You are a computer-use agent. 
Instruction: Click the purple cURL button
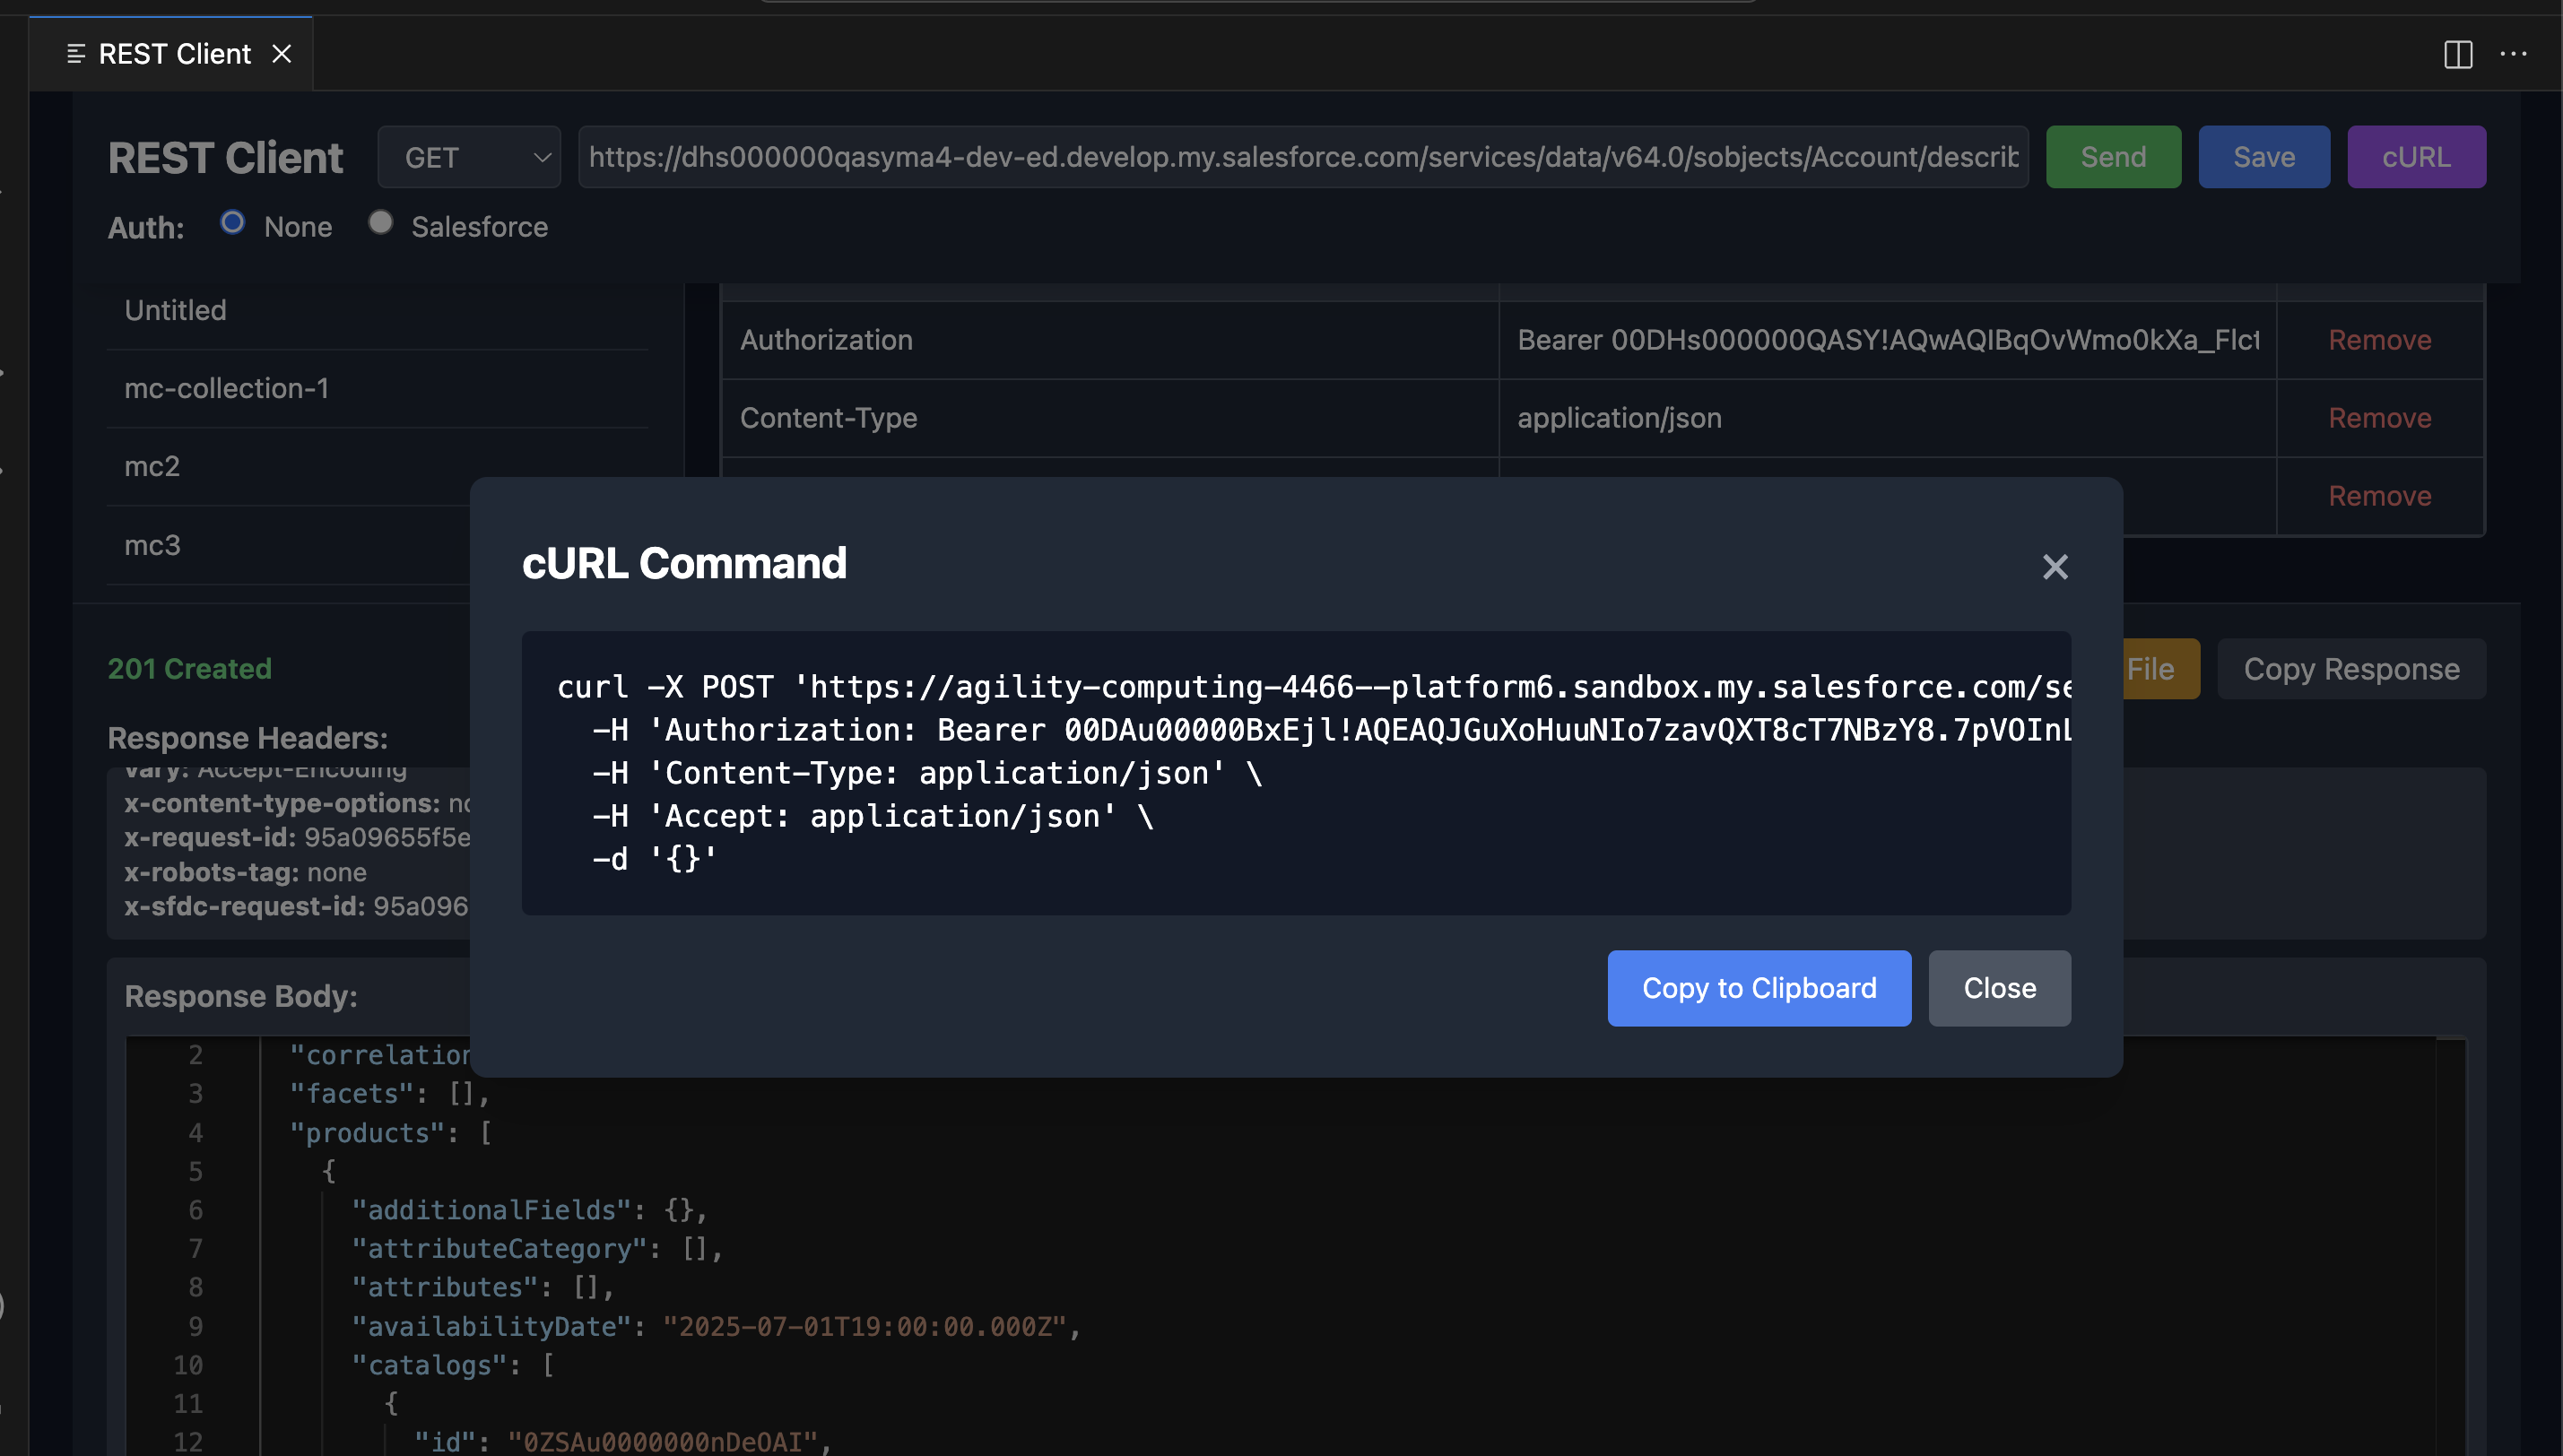pyautogui.click(x=2415, y=157)
